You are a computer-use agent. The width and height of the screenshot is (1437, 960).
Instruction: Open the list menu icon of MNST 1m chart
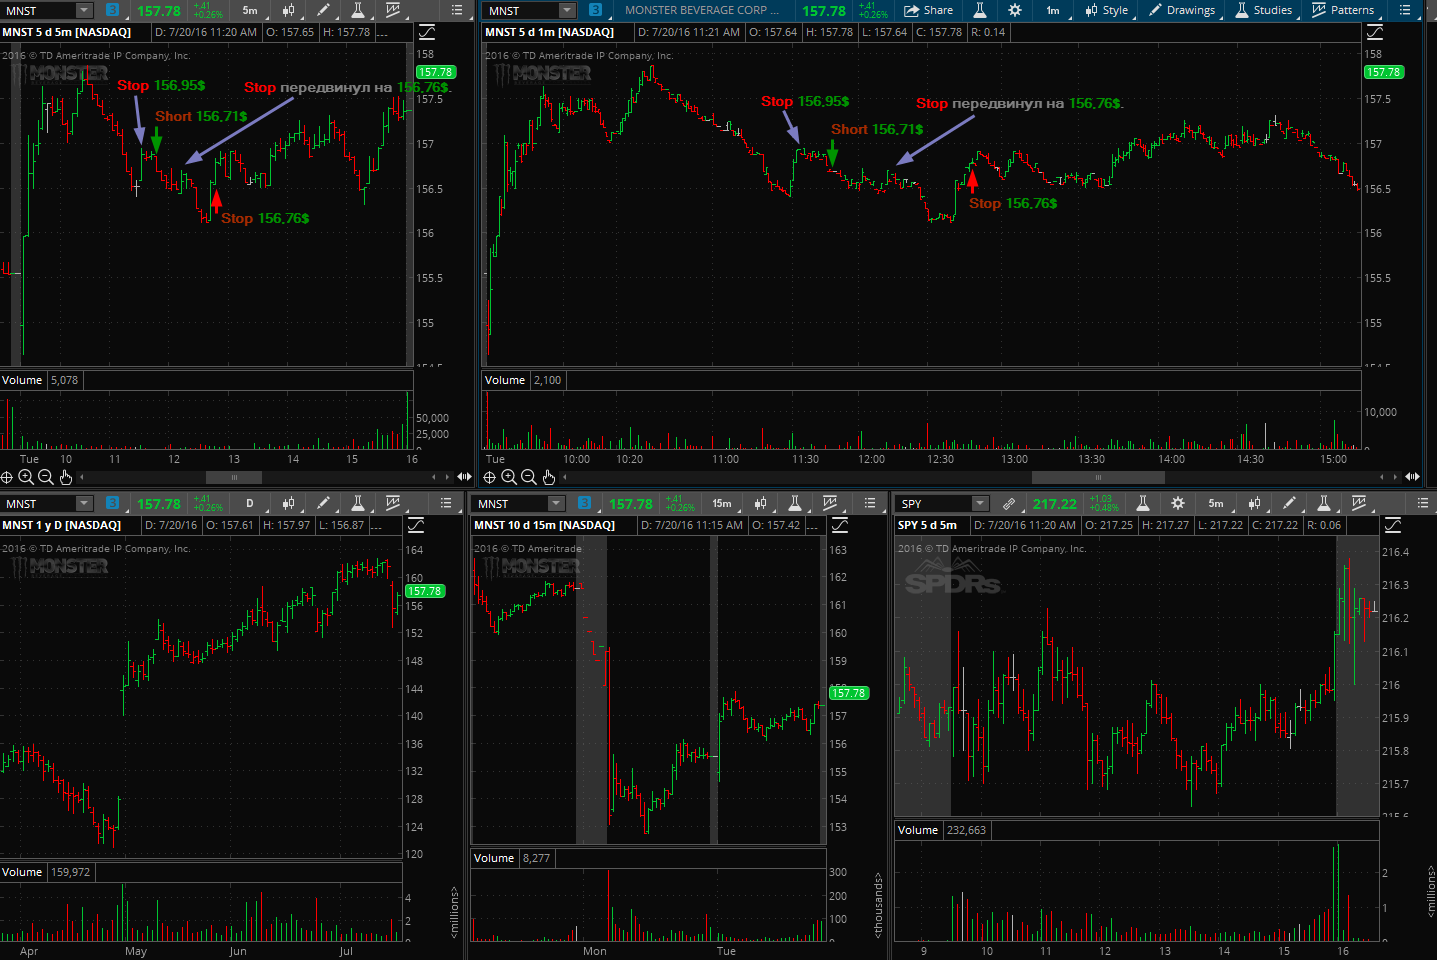coord(1405,10)
